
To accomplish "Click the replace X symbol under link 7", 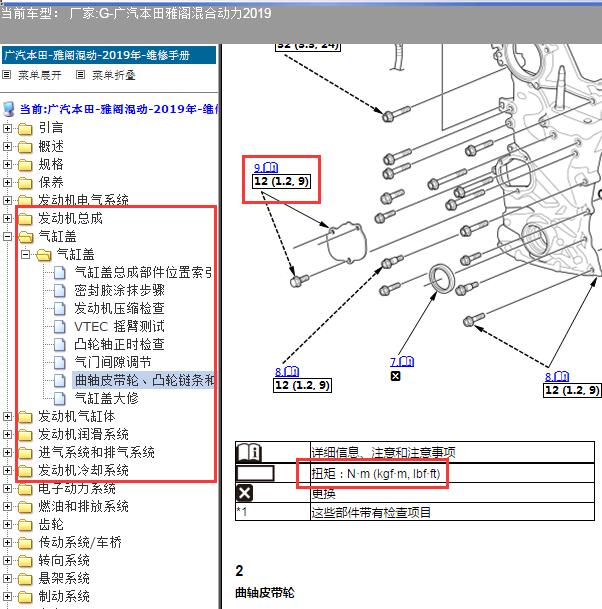I will click(x=395, y=376).
